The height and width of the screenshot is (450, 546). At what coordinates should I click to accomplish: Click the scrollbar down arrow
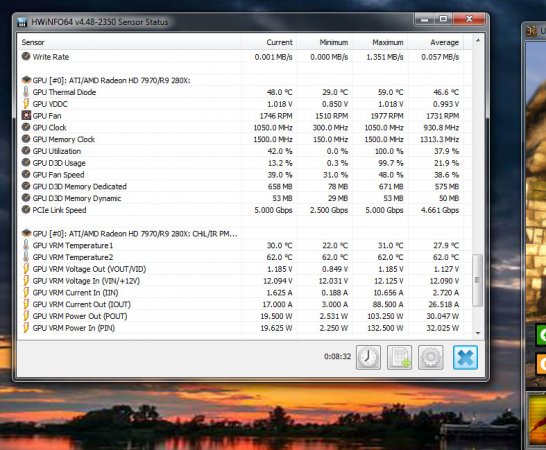478,333
